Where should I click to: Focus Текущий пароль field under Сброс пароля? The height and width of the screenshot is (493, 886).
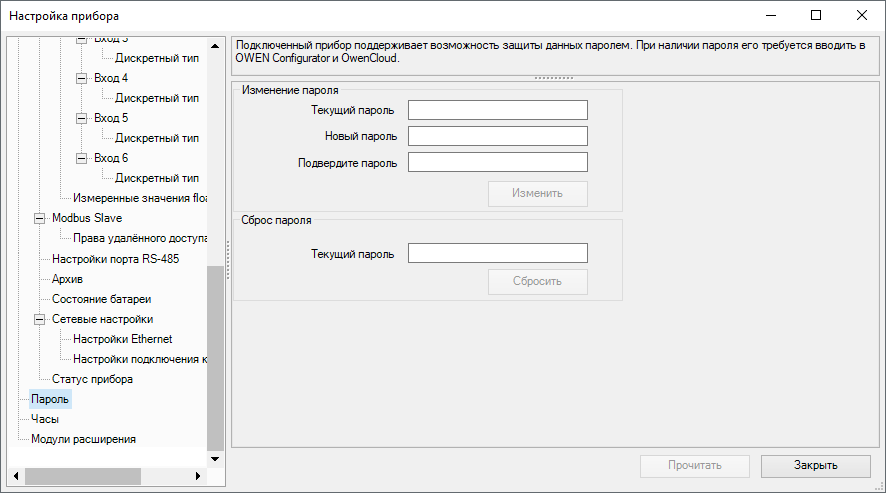tap(497, 254)
